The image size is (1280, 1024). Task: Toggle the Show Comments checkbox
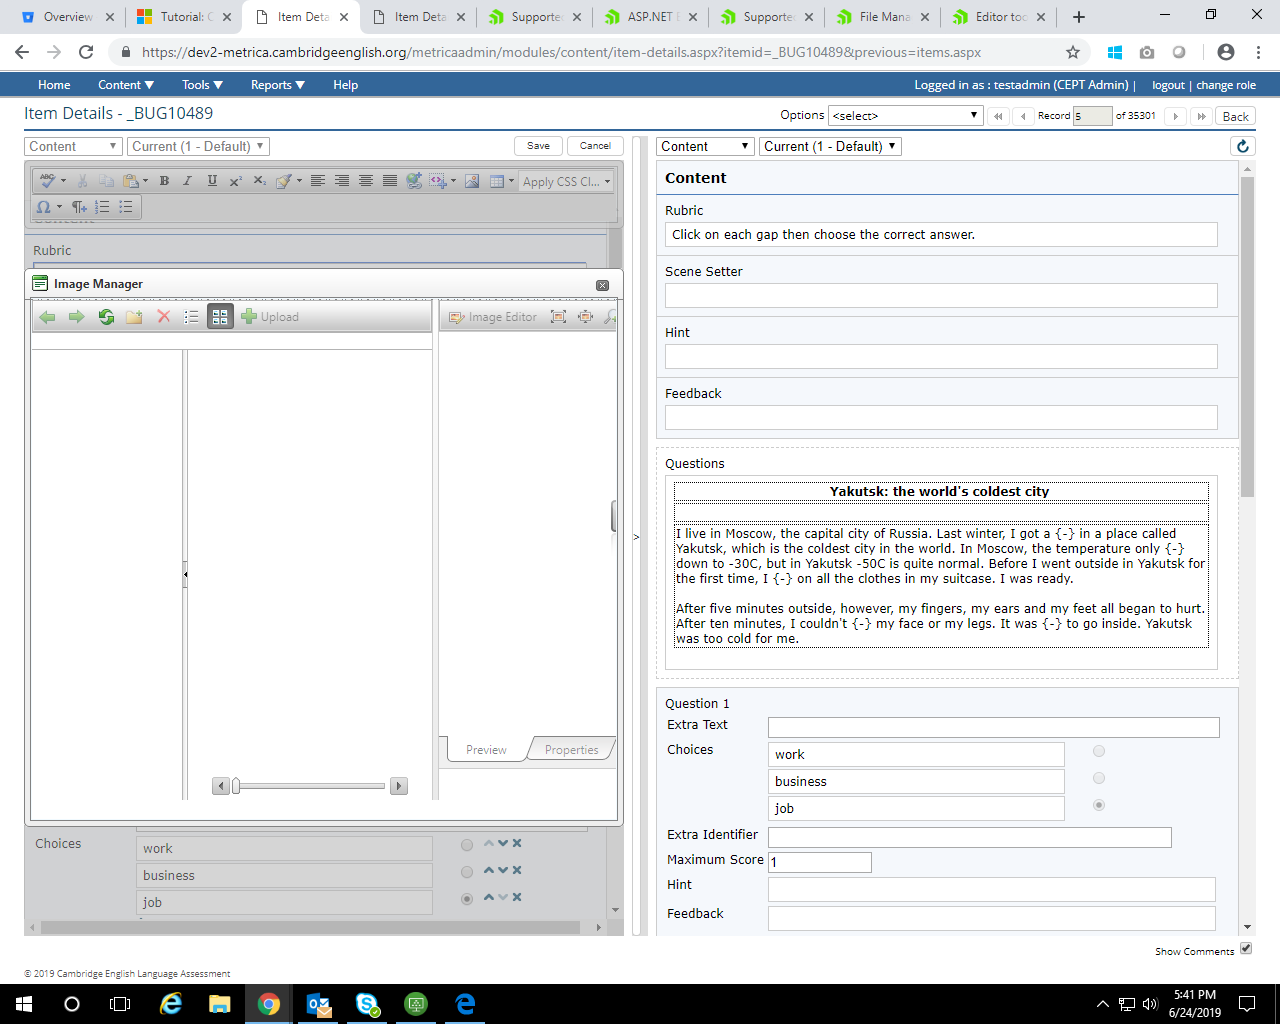(x=1246, y=948)
